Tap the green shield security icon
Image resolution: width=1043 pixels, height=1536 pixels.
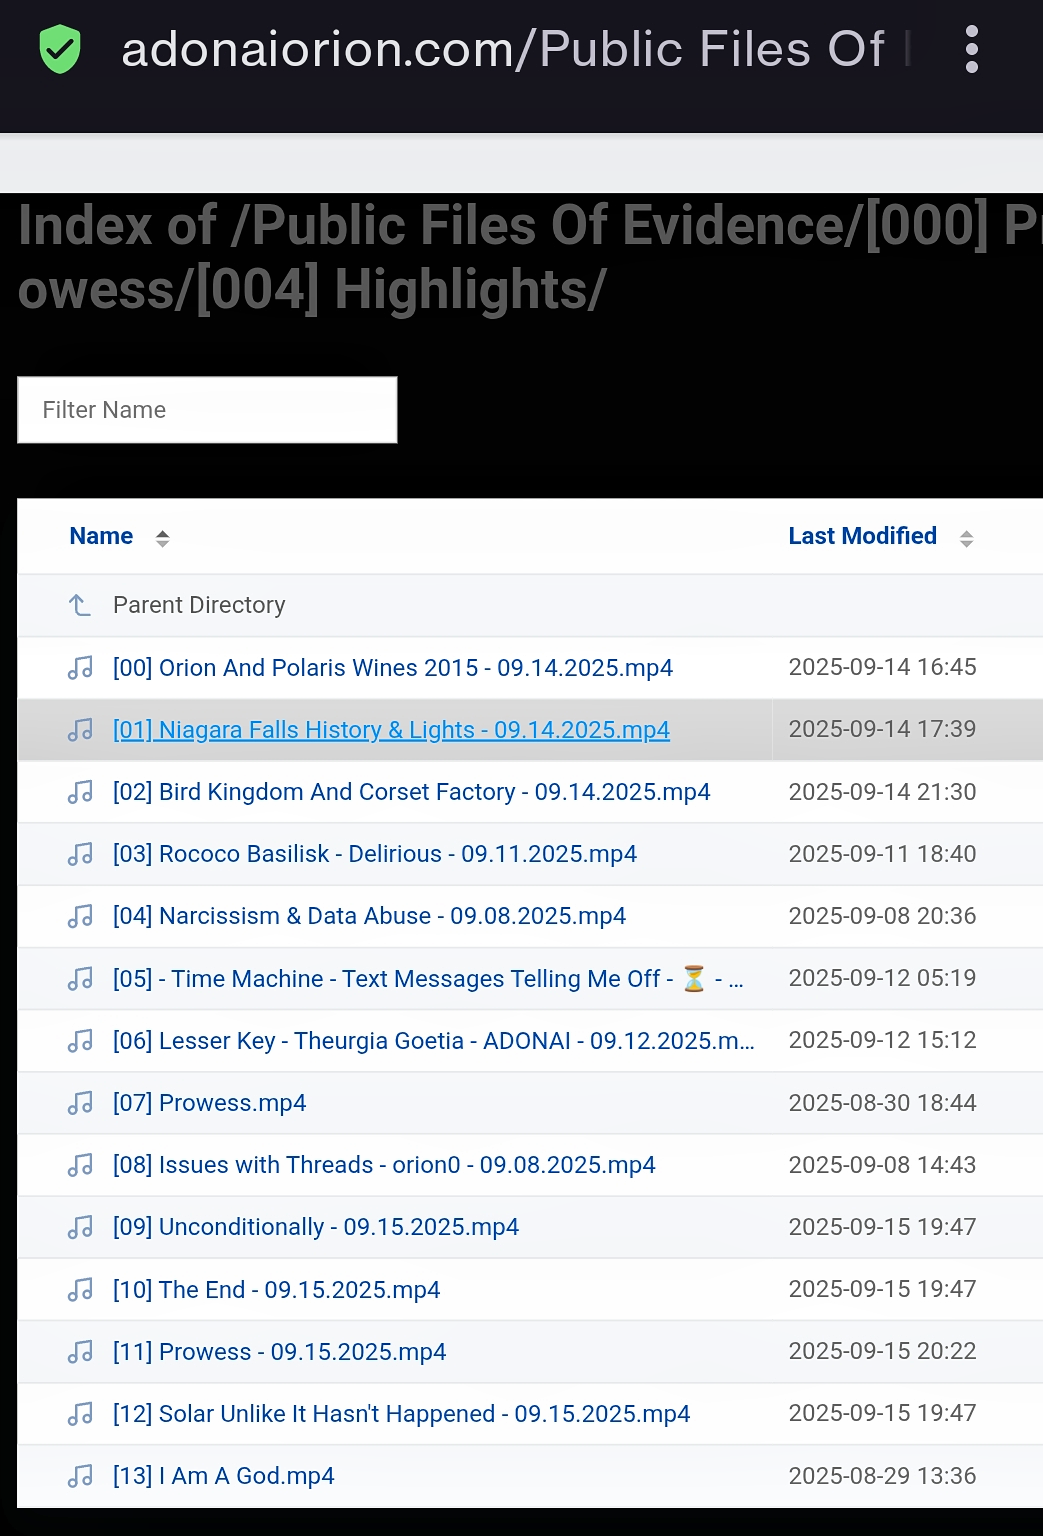pyautogui.click(x=60, y=50)
